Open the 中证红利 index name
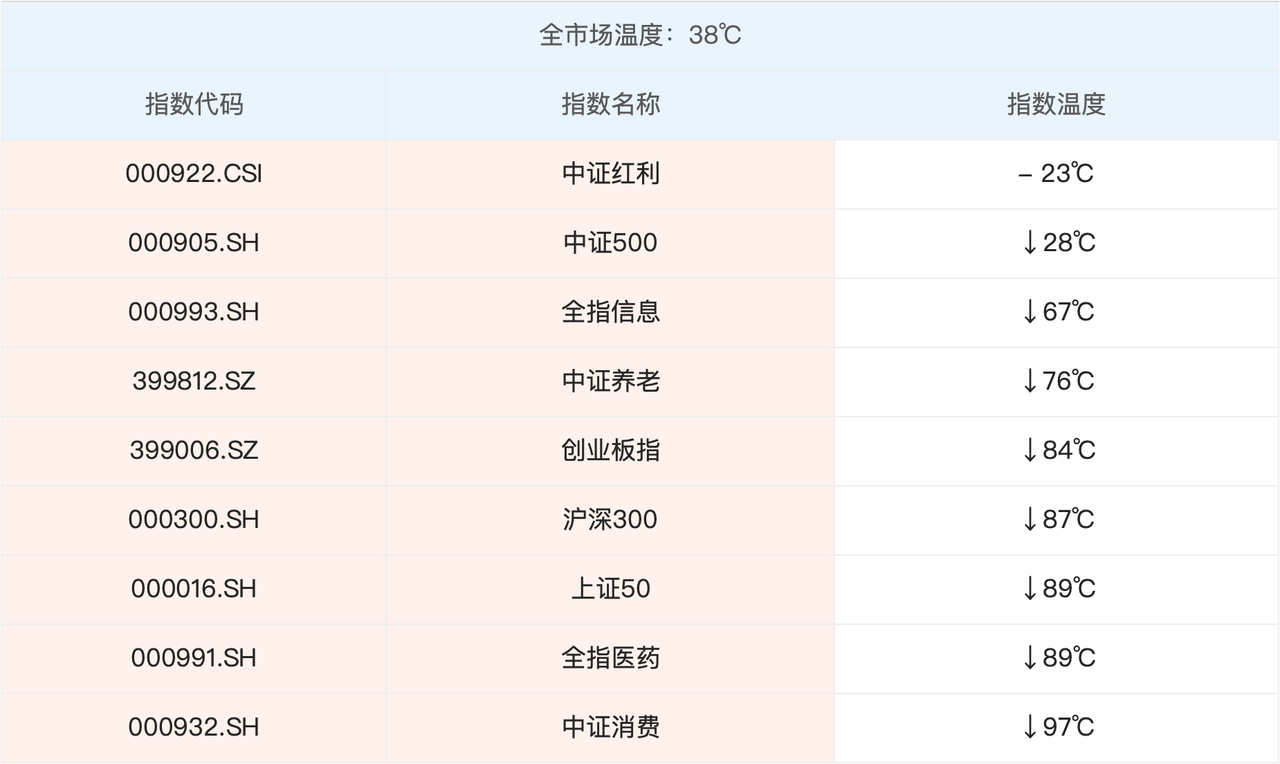1280x764 pixels. point(610,174)
